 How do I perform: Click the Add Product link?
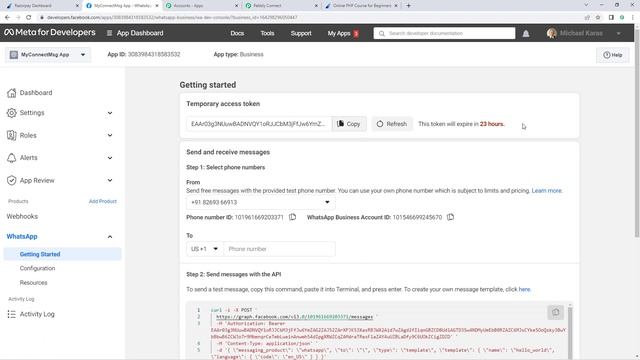tap(103, 201)
